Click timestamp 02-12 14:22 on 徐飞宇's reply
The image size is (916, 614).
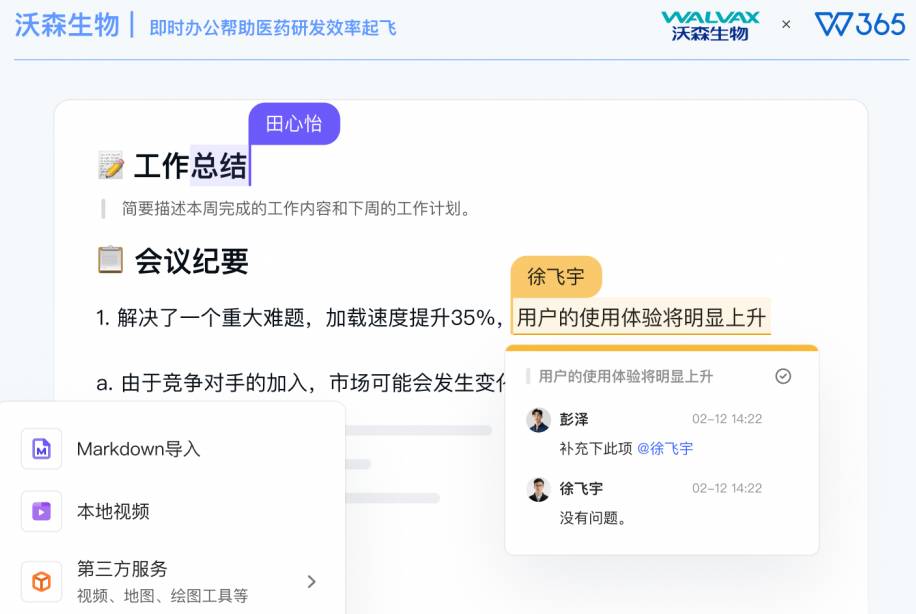[727, 488]
